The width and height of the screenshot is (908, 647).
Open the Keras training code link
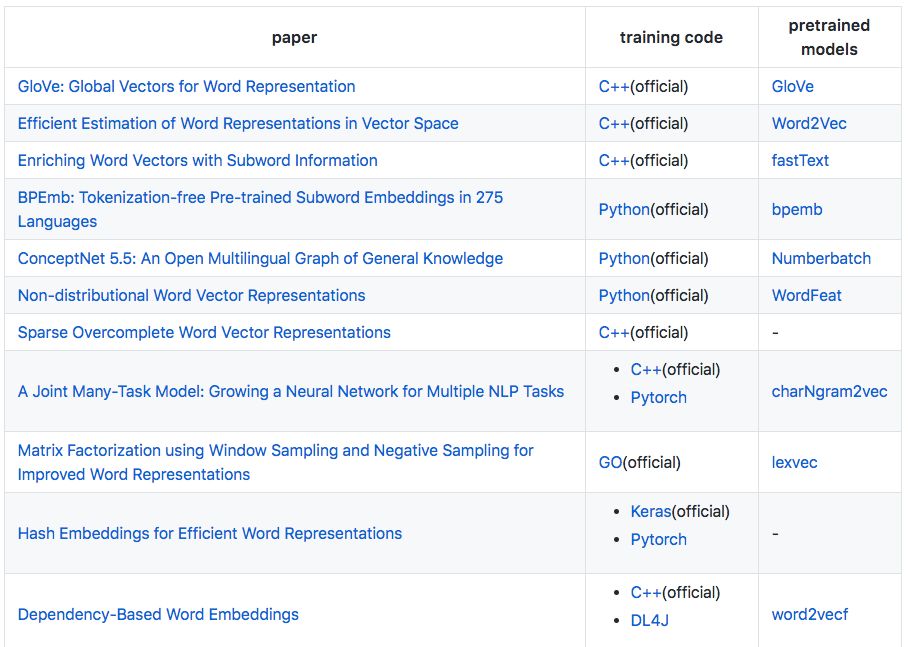coord(650,511)
